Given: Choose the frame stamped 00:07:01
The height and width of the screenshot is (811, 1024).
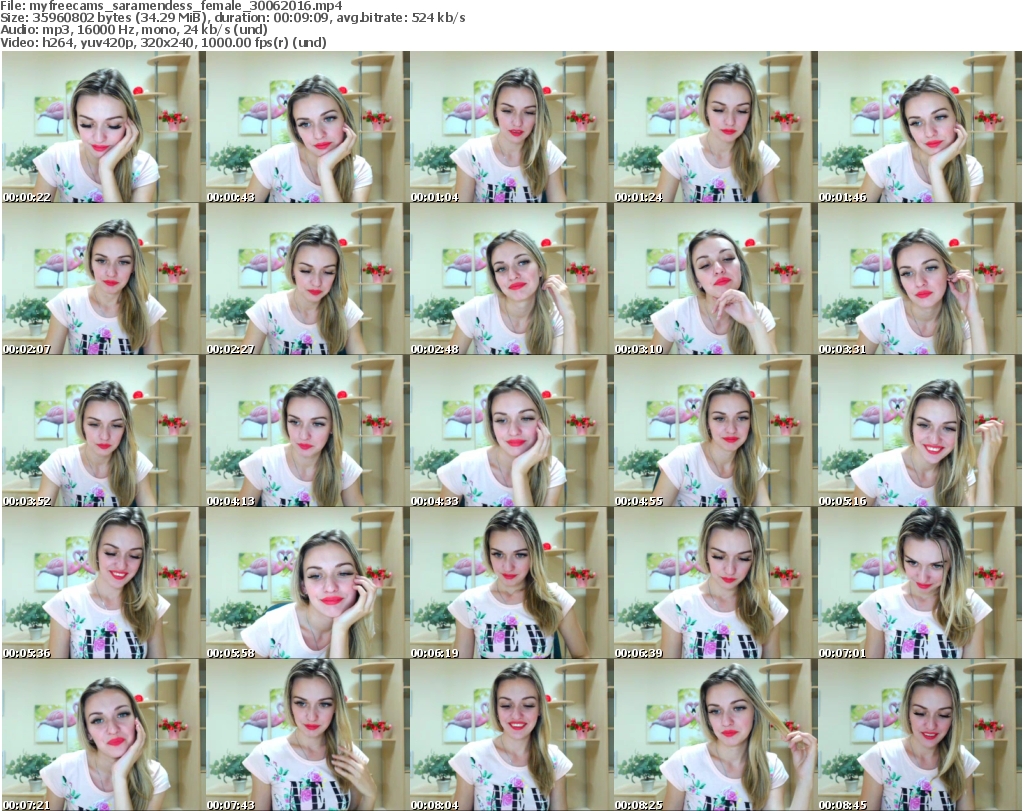Looking at the screenshot, I should (x=920, y=583).
